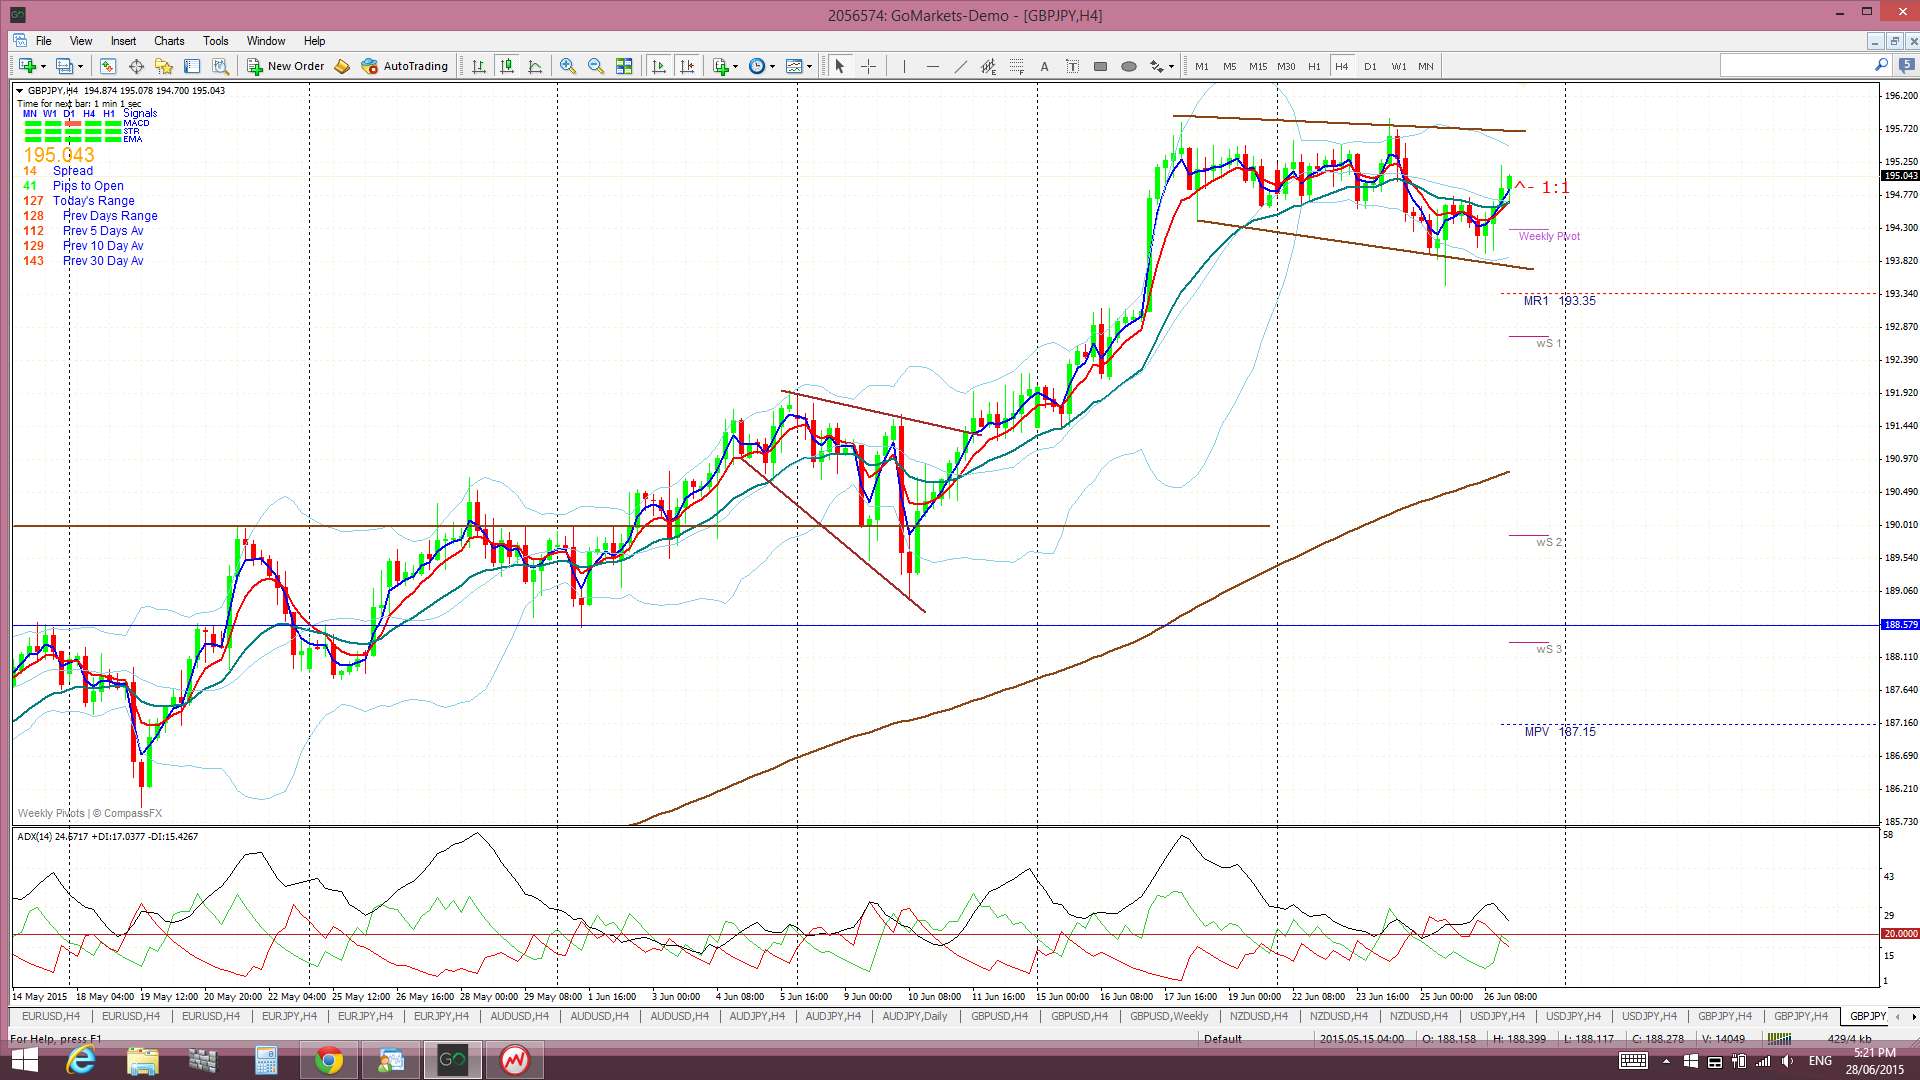Click the Zoom In magnifier icon

click(x=567, y=66)
